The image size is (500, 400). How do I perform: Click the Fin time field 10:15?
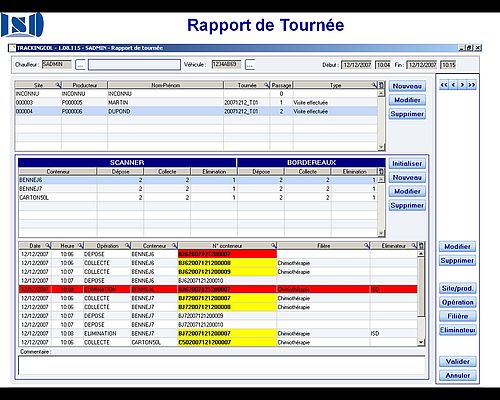448,65
